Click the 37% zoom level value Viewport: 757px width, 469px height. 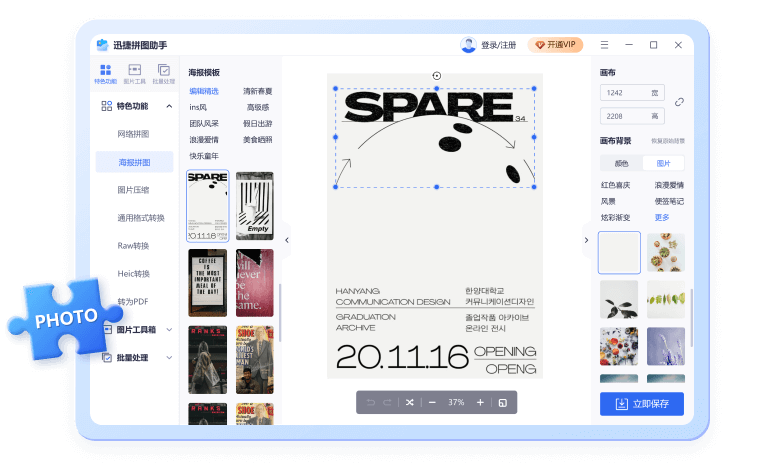tap(456, 402)
